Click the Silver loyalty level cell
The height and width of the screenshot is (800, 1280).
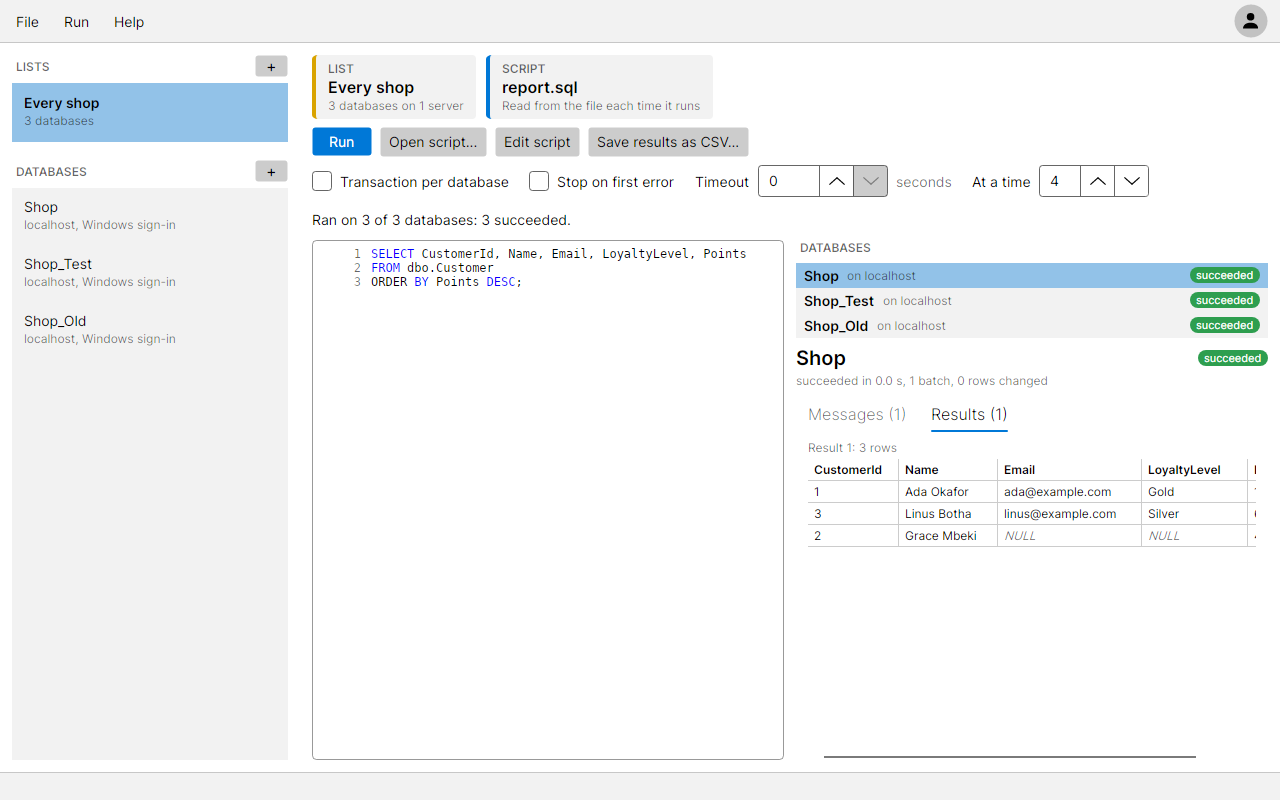(1194, 514)
